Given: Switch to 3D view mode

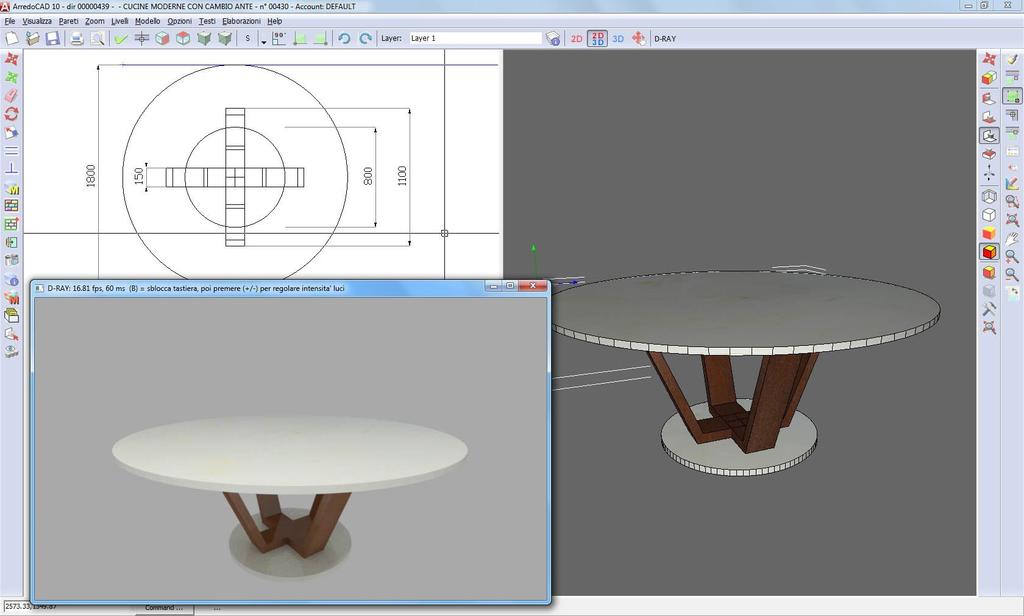Looking at the screenshot, I should [x=618, y=39].
